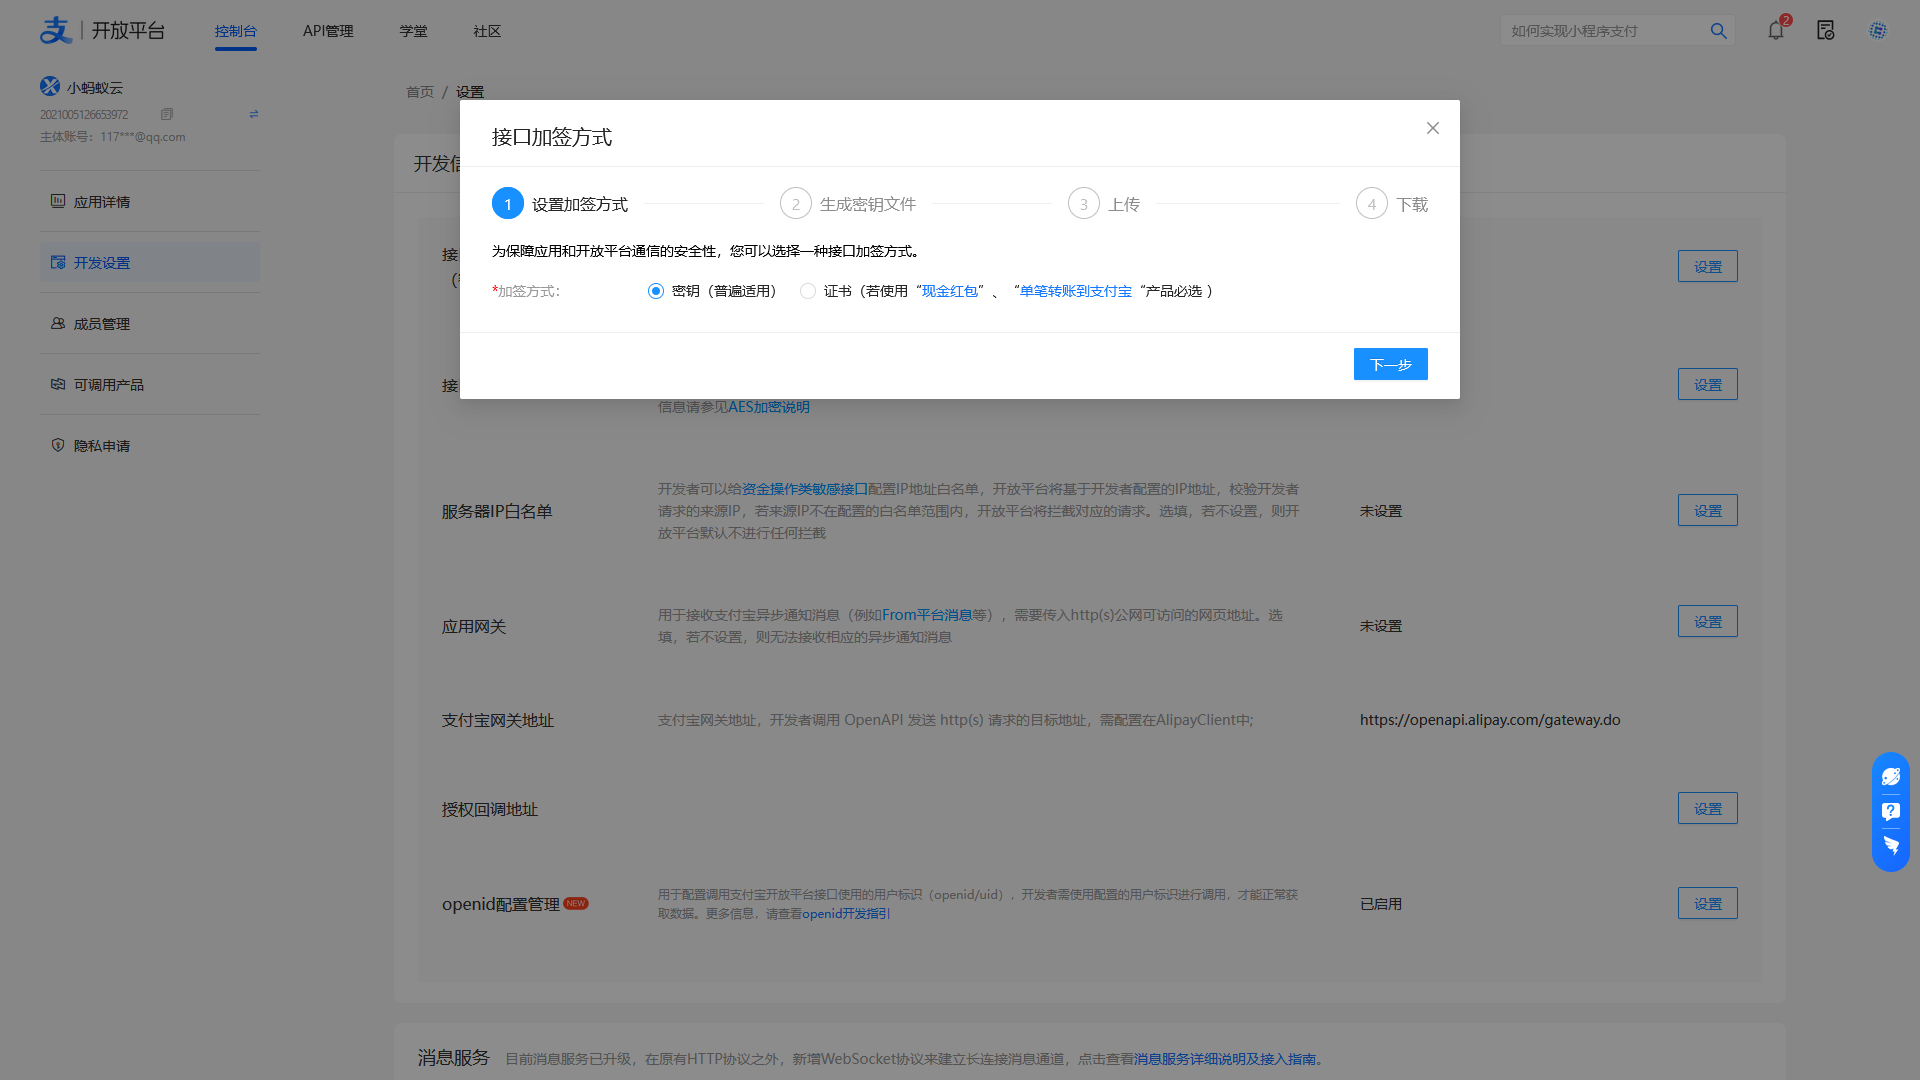Select the 密钥（普遍适用） radio option
The width and height of the screenshot is (1920, 1080).
[x=656, y=291]
